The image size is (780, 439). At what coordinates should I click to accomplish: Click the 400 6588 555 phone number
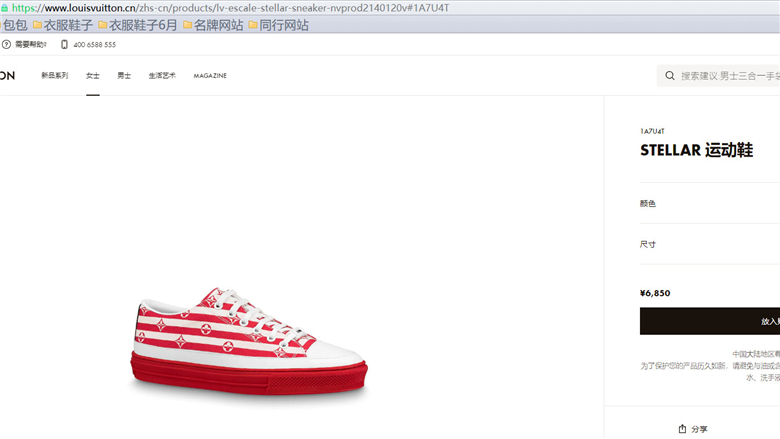(x=95, y=44)
